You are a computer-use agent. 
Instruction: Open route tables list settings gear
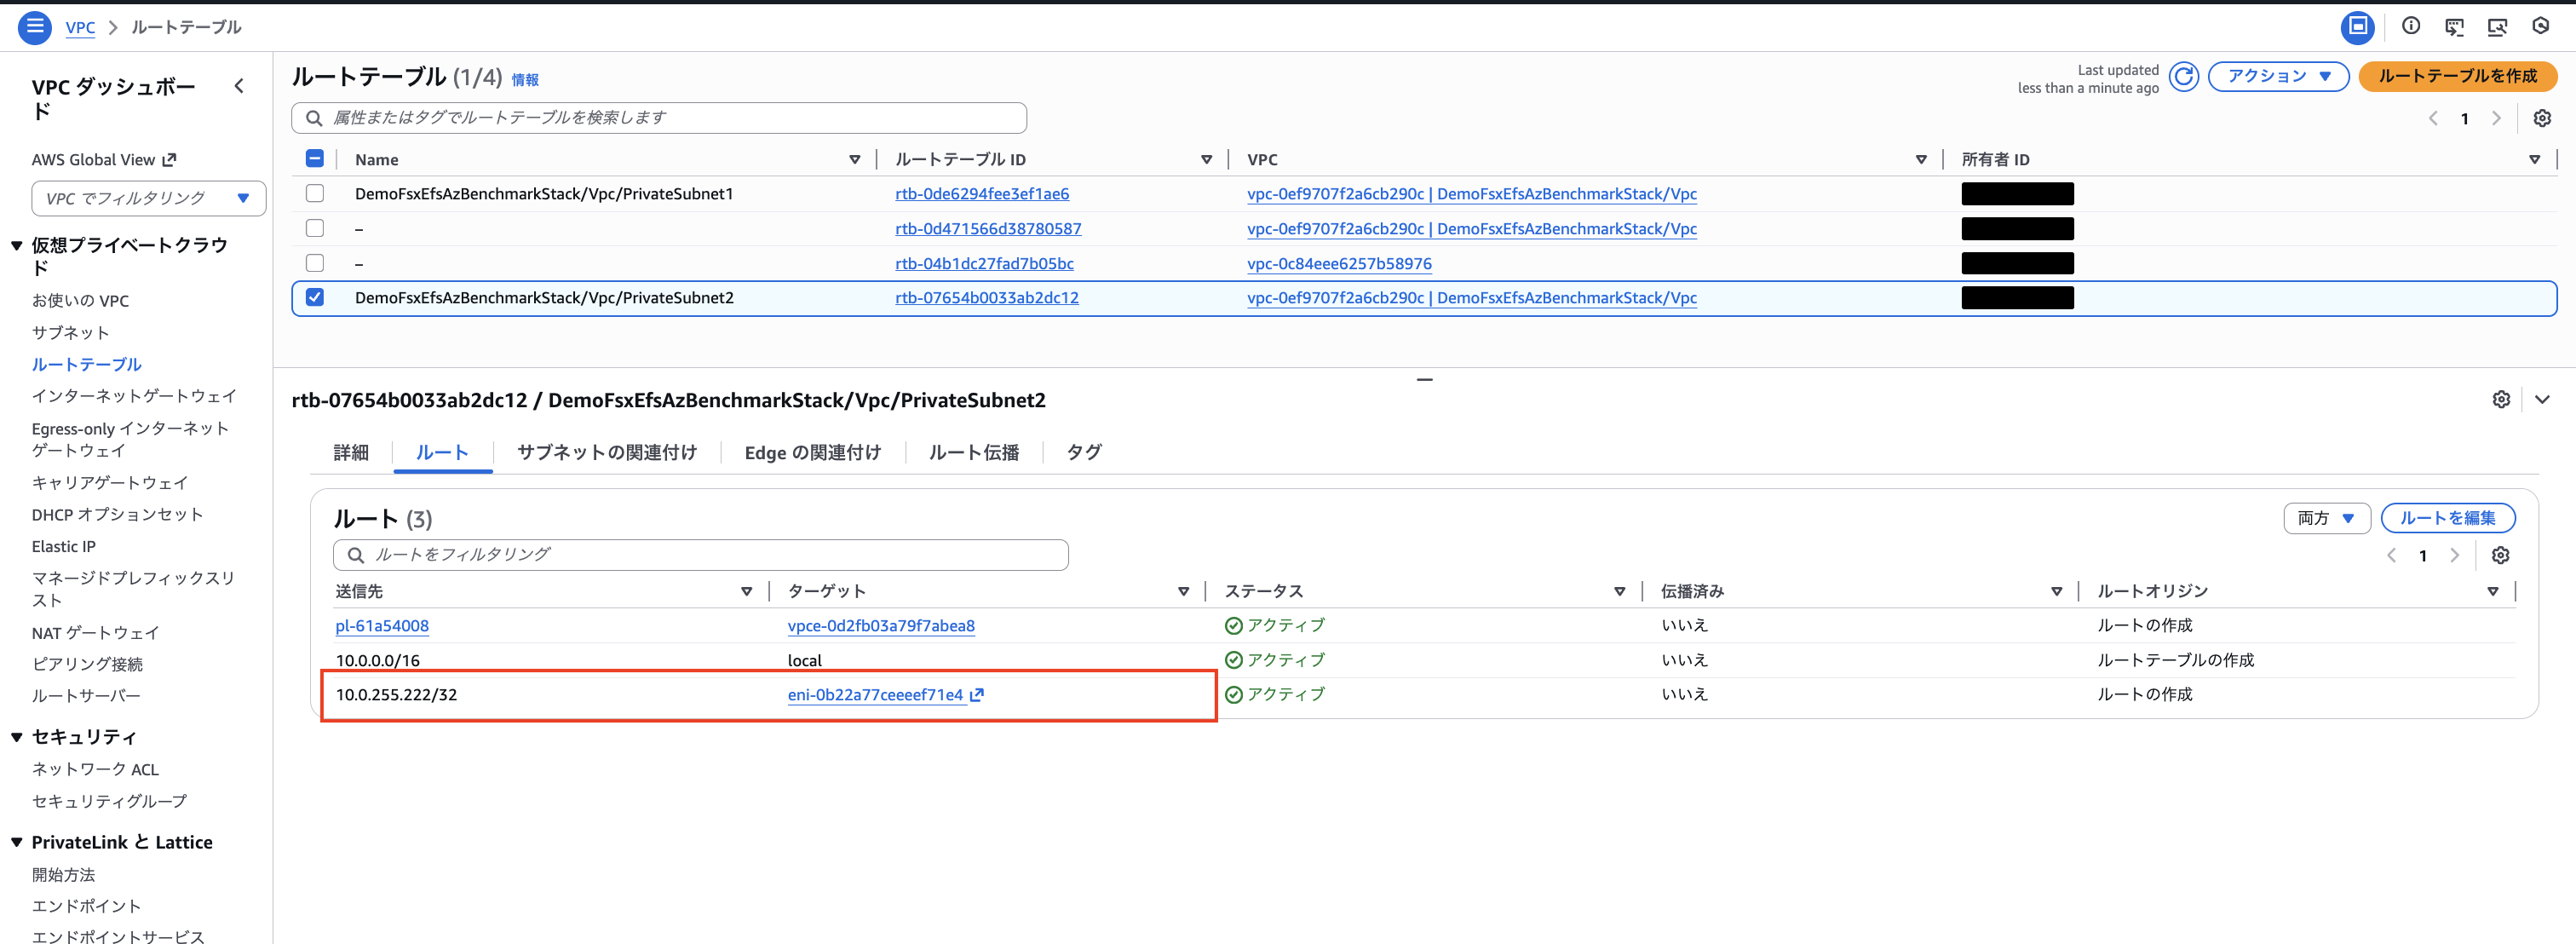[2541, 119]
